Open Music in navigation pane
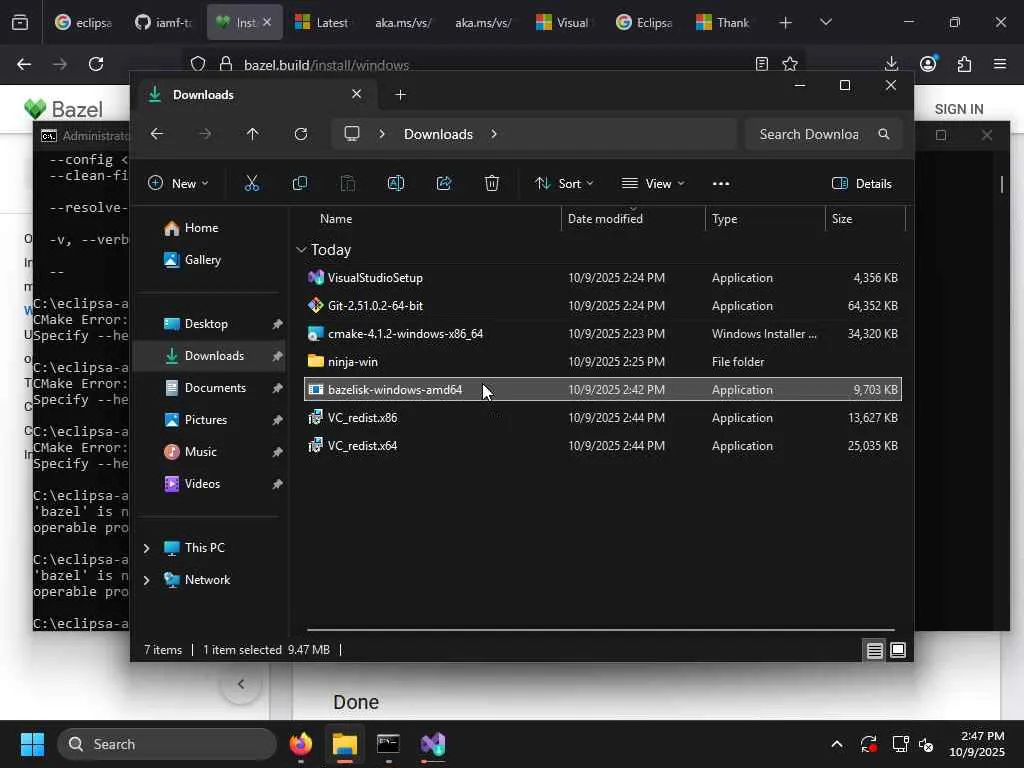Screen dimensions: 1024x768 pos(209,452)
